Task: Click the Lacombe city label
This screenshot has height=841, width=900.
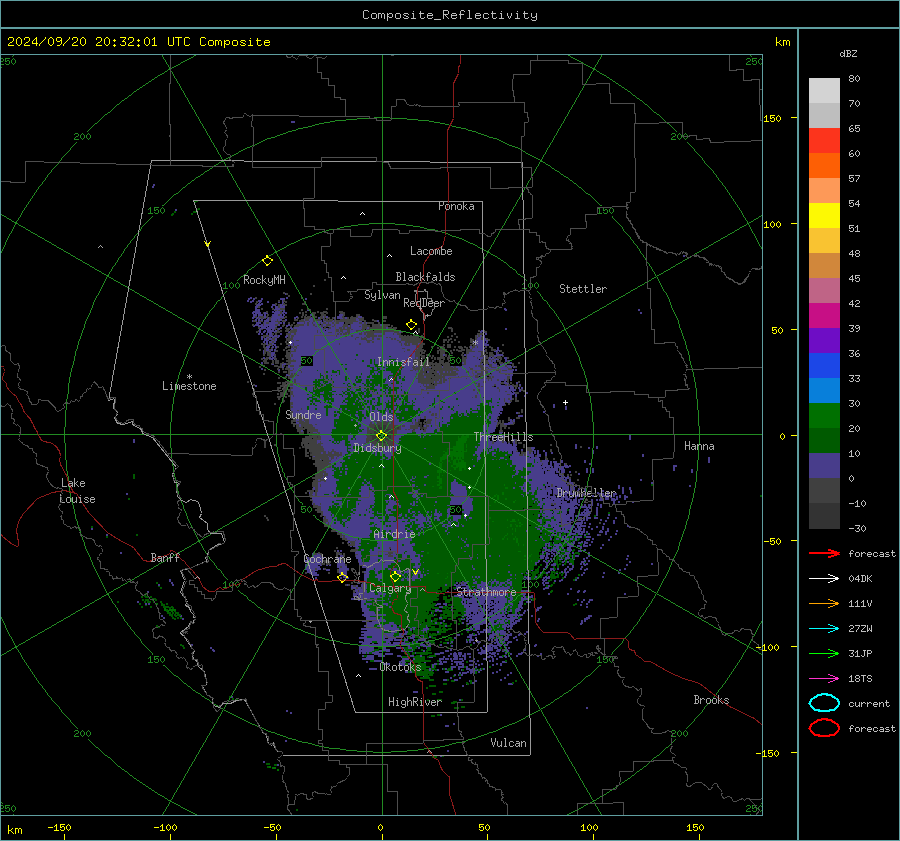Action: click(x=431, y=251)
